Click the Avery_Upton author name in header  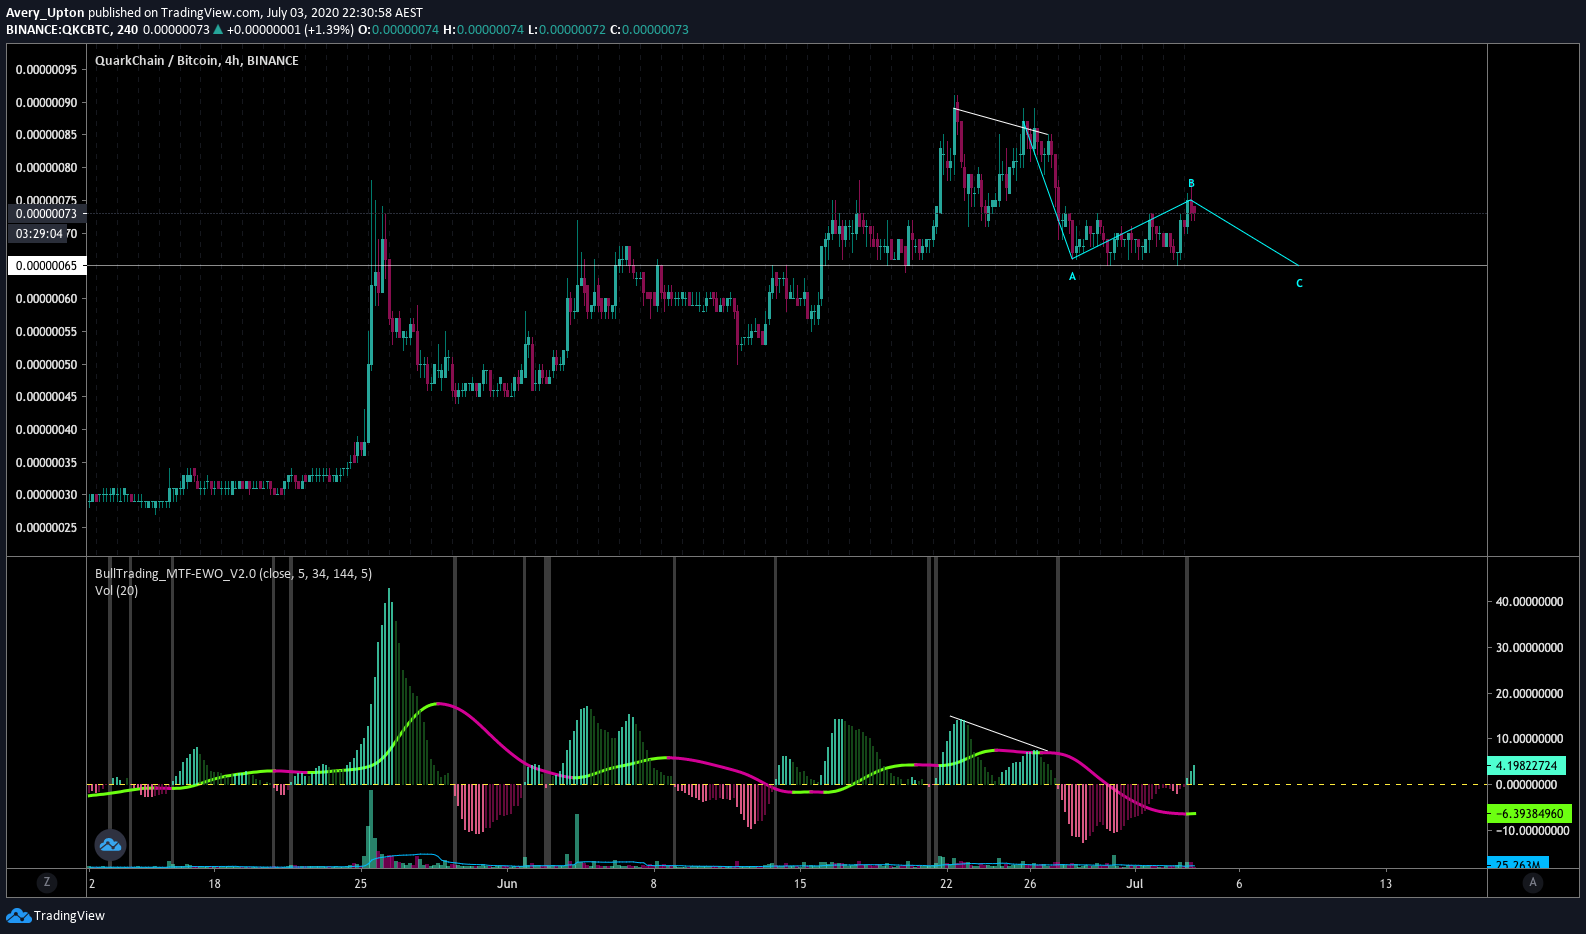(45, 13)
